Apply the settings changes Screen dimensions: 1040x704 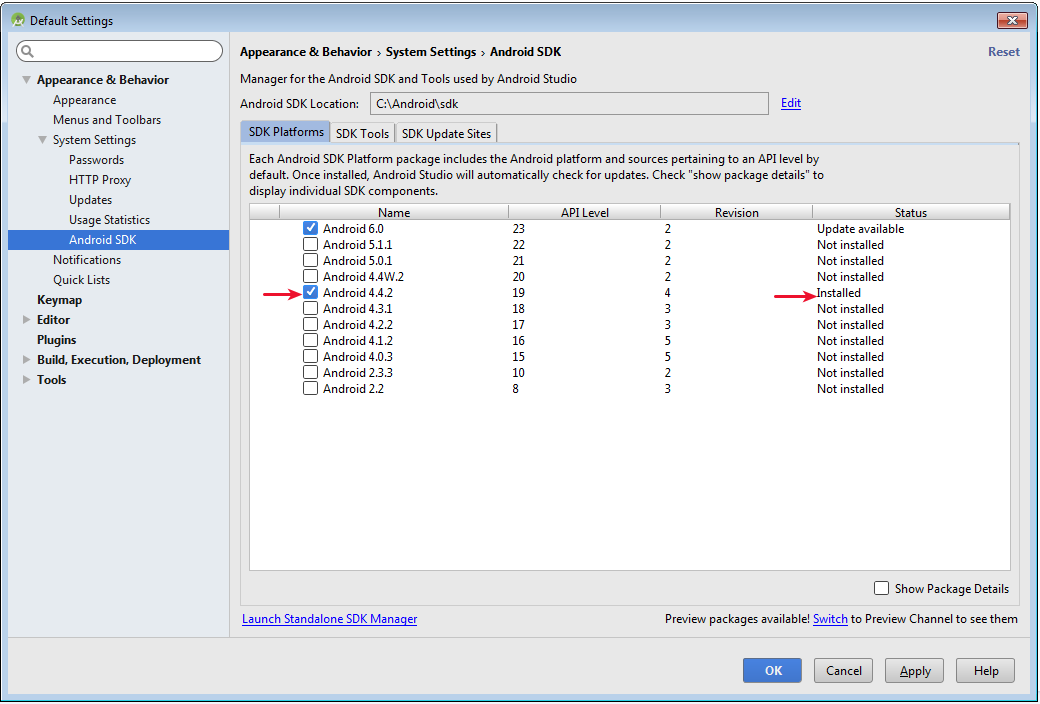[x=915, y=671]
